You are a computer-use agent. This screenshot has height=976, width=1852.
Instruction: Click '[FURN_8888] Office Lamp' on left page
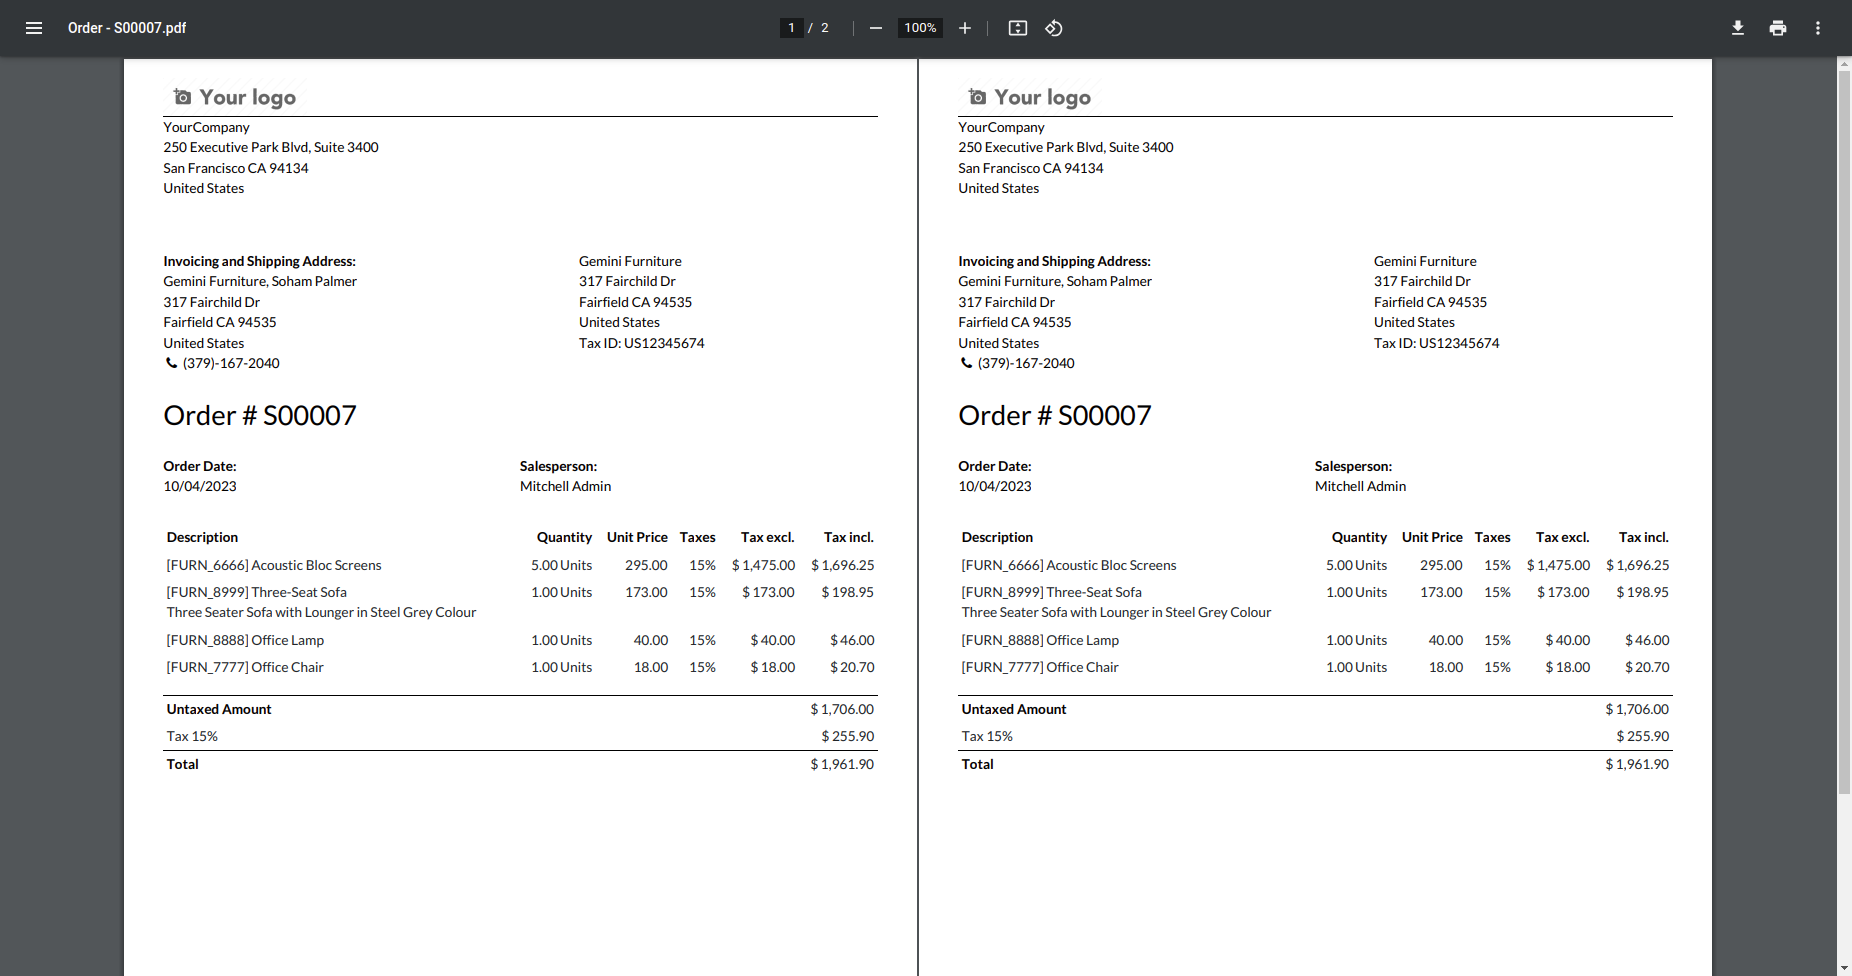245,640
